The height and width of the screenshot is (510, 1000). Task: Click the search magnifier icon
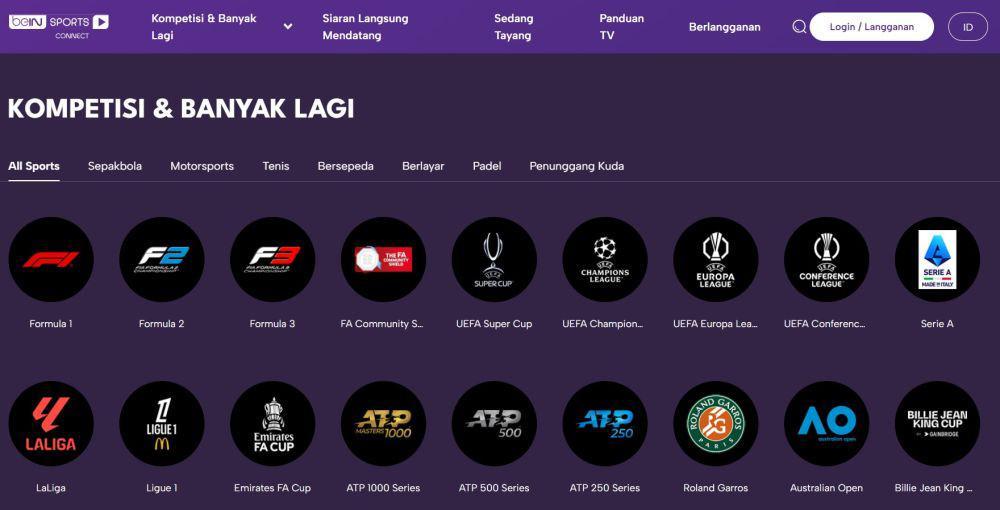coord(799,27)
